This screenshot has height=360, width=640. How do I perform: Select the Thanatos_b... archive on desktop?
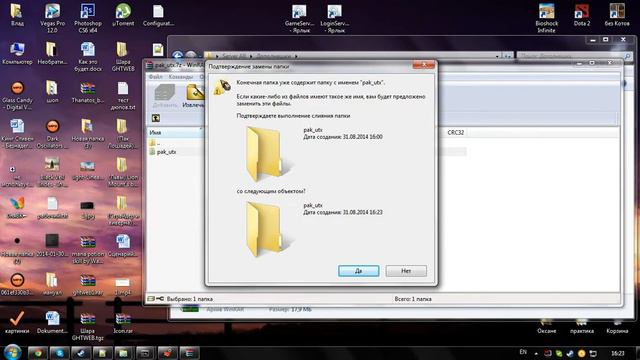[88, 92]
